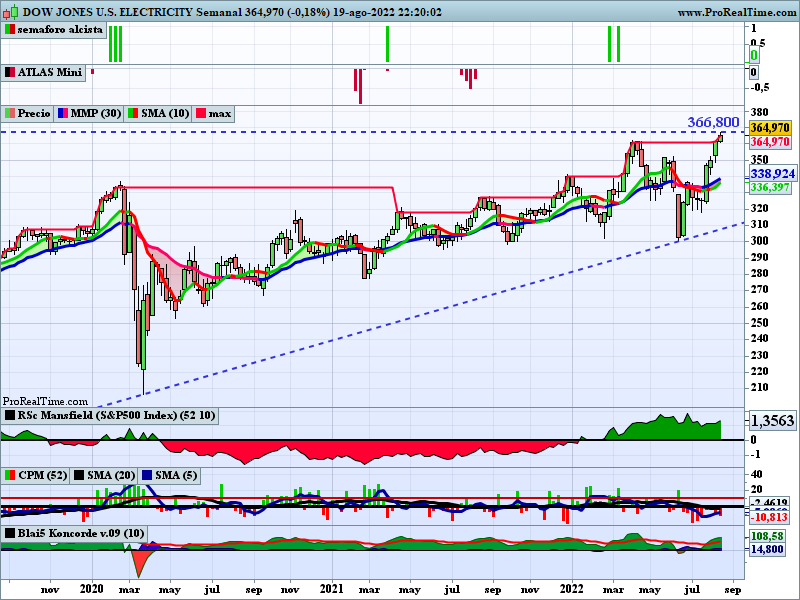The image size is (800, 600).
Task: Open the semaforo alcista indicator label
Action: click(x=54, y=30)
